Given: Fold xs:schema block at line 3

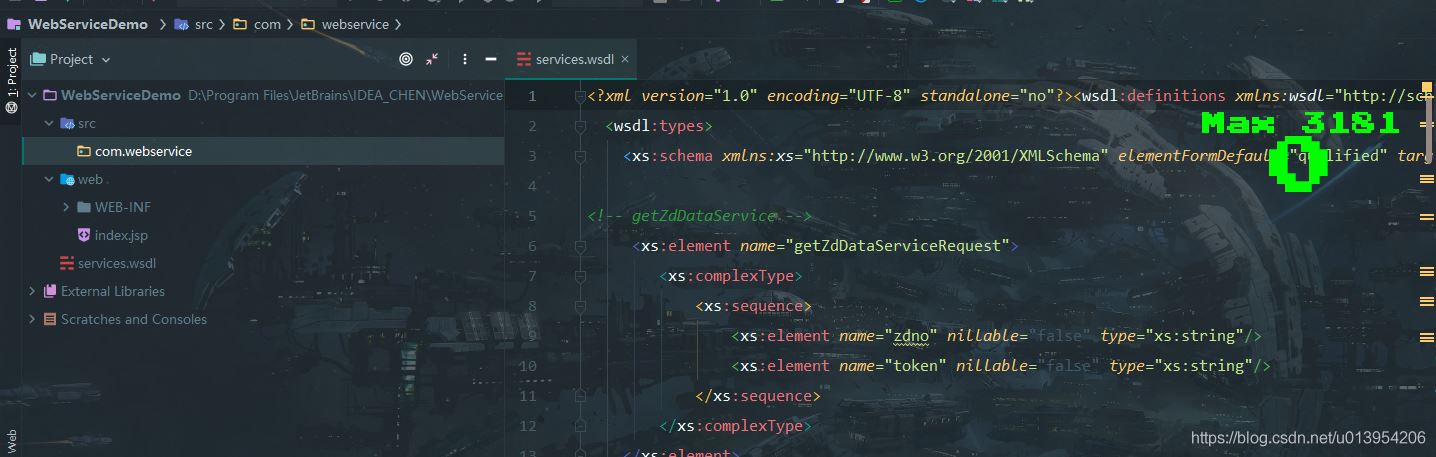Looking at the screenshot, I should (x=580, y=156).
